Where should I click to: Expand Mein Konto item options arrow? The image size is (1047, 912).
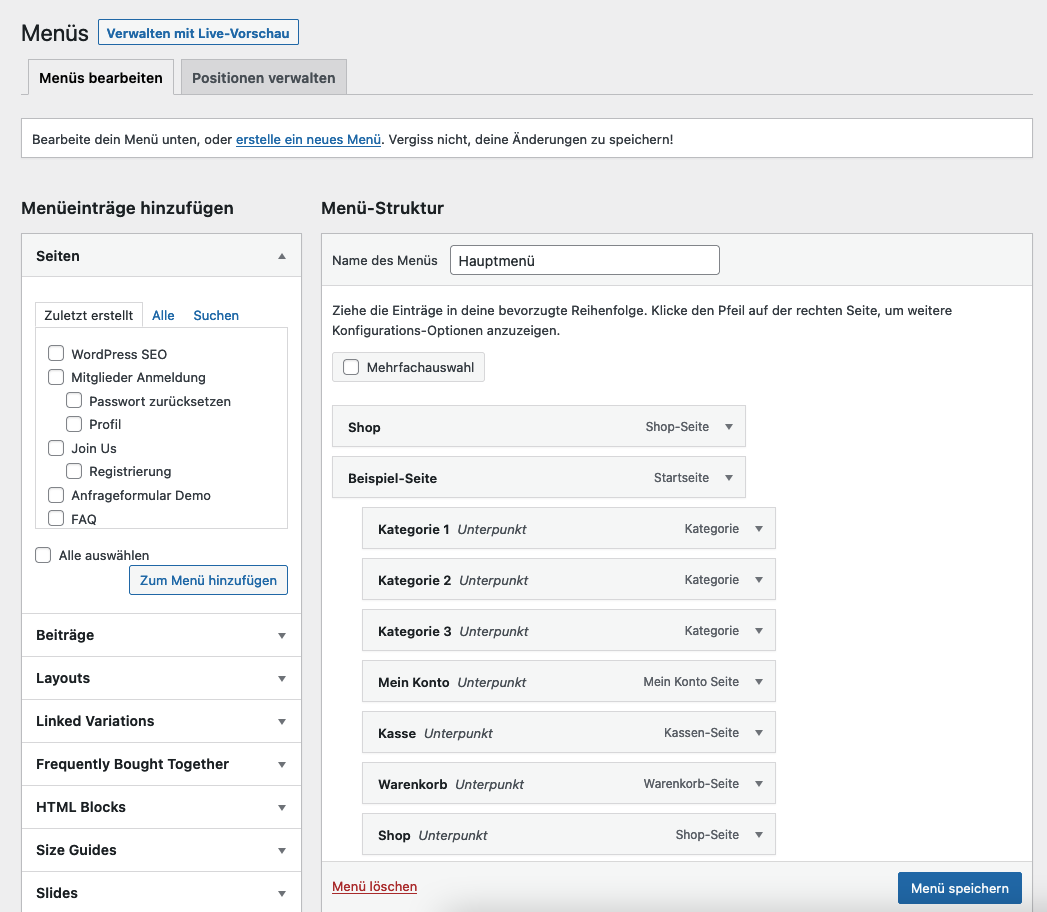coord(759,682)
